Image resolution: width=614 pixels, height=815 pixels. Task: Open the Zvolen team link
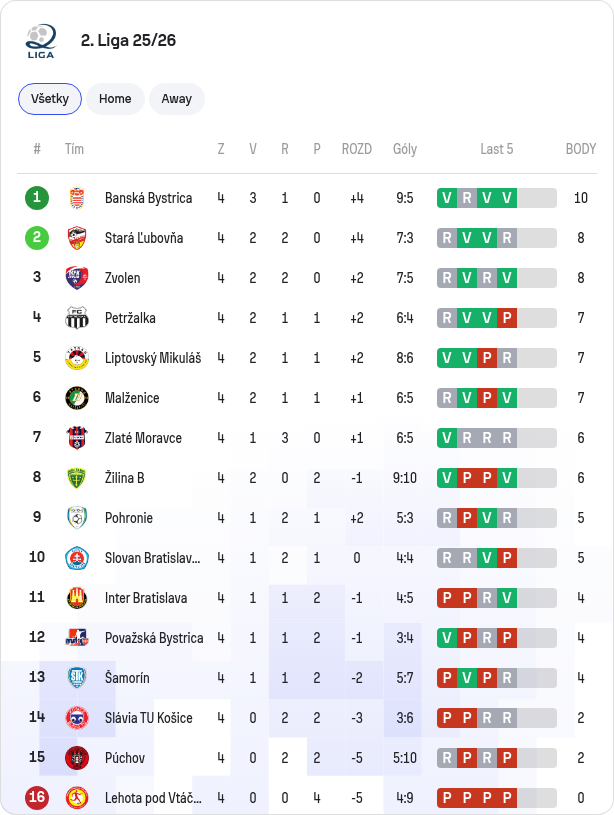(x=123, y=278)
